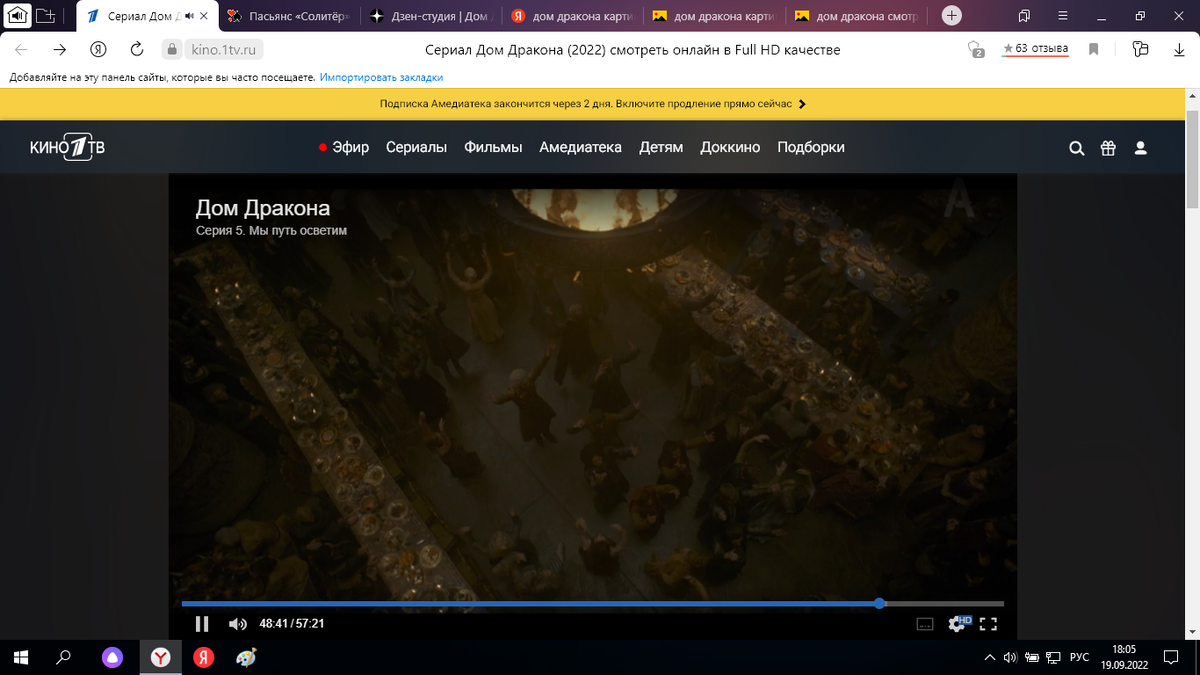Open the browser hamburger menu
1200x675 pixels.
1062,16
